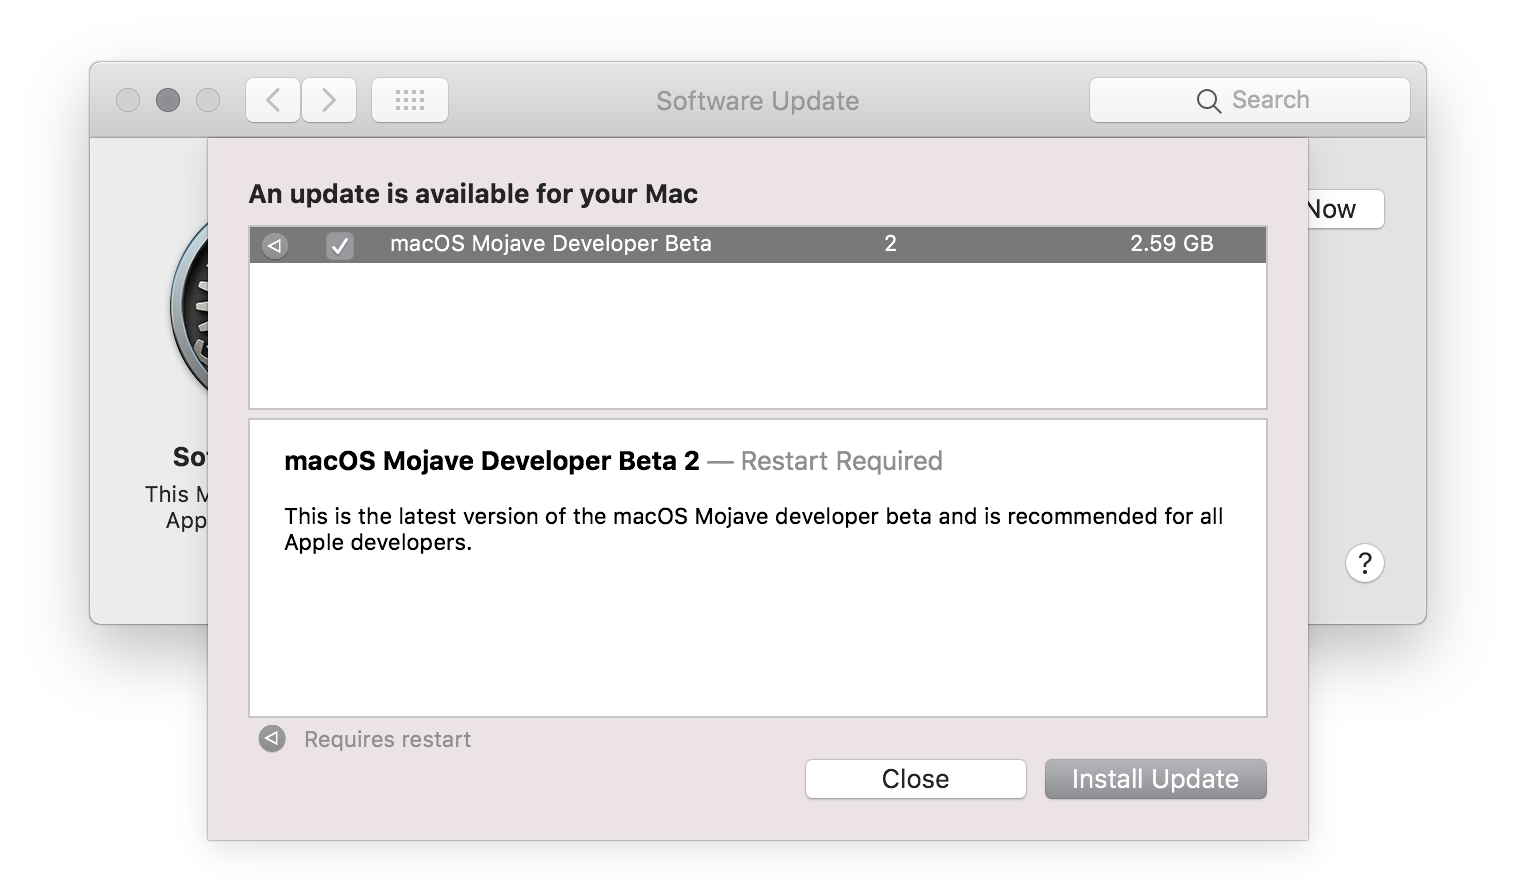
Task: Click the partially hidden Now button
Action: (x=1345, y=209)
